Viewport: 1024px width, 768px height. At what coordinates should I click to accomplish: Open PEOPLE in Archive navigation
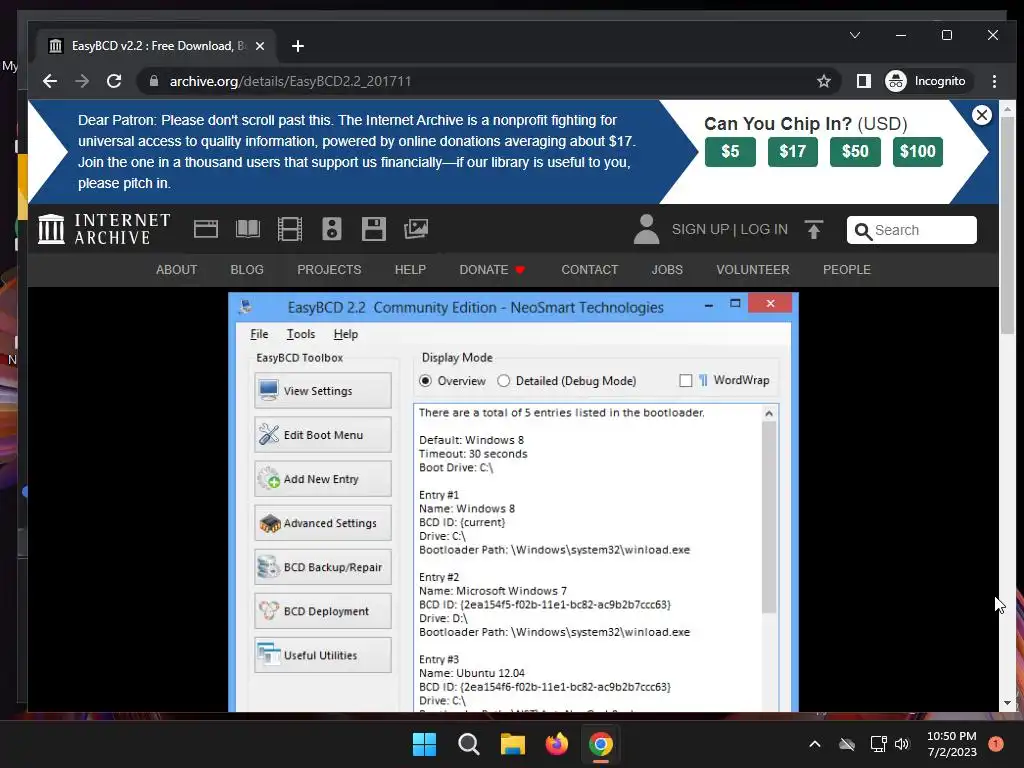tap(846, 270)
